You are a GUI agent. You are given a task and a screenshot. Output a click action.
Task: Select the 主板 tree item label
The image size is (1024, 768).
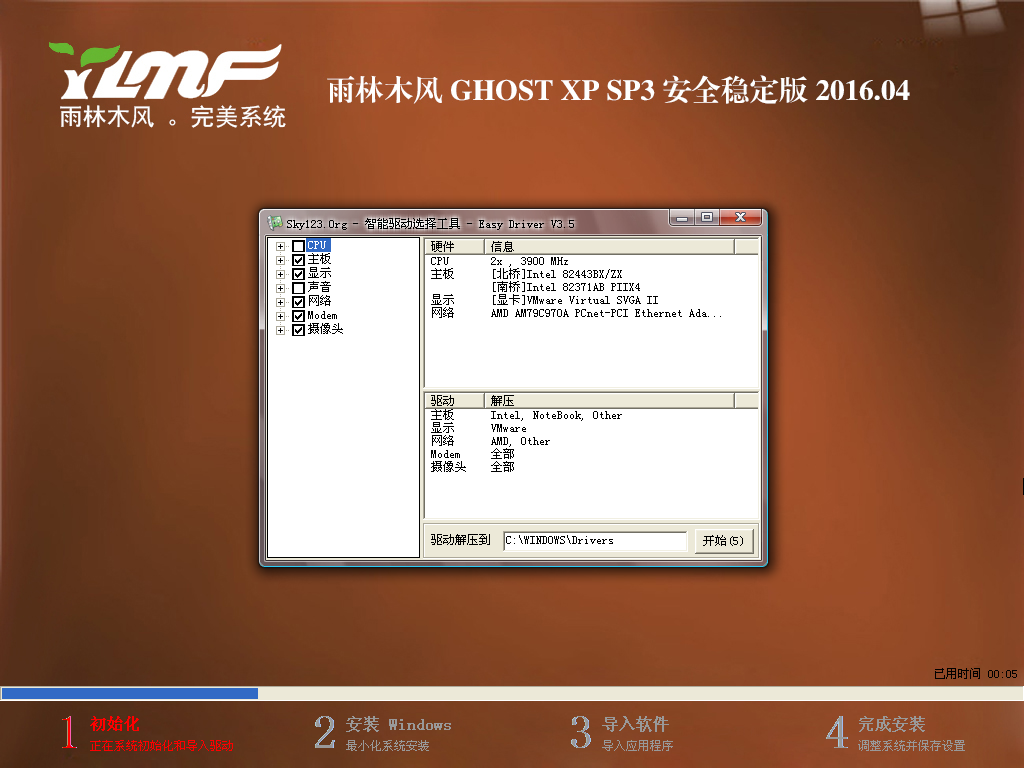(x=319, y=259)
